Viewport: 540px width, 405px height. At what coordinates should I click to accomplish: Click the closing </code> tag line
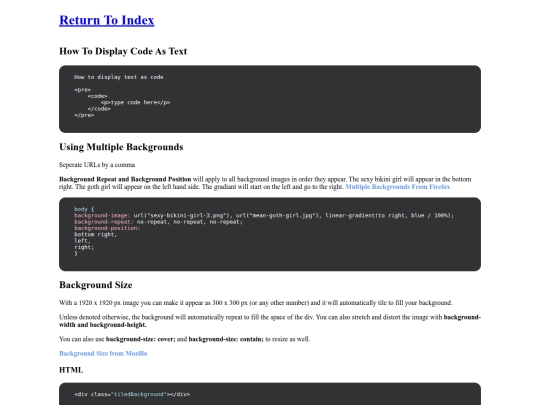(x=99, y=109)
